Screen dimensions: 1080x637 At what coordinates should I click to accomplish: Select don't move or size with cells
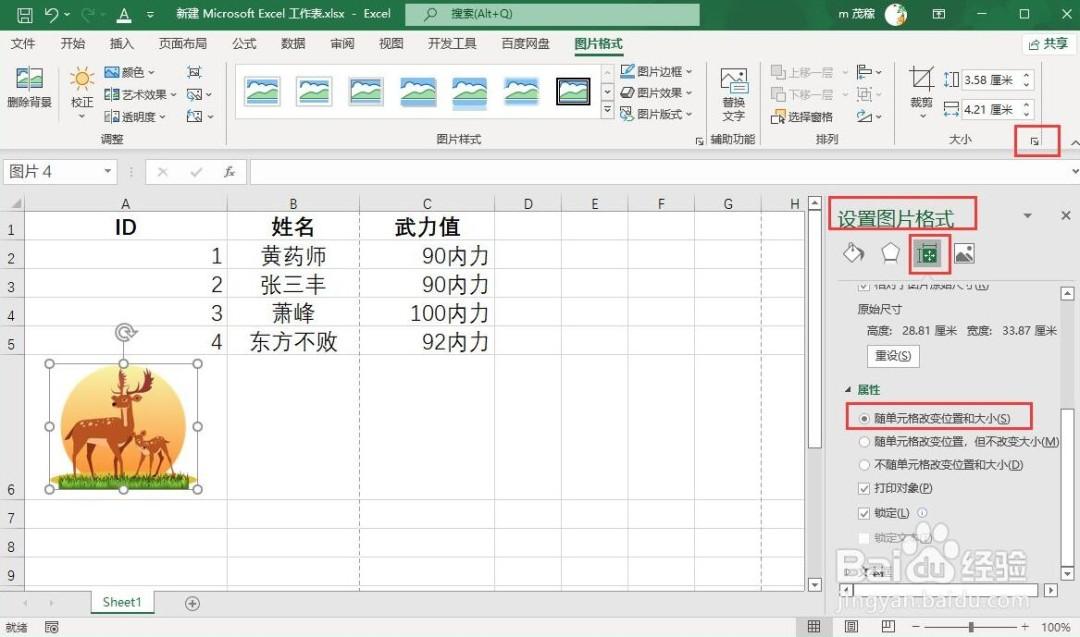point(864,465)
